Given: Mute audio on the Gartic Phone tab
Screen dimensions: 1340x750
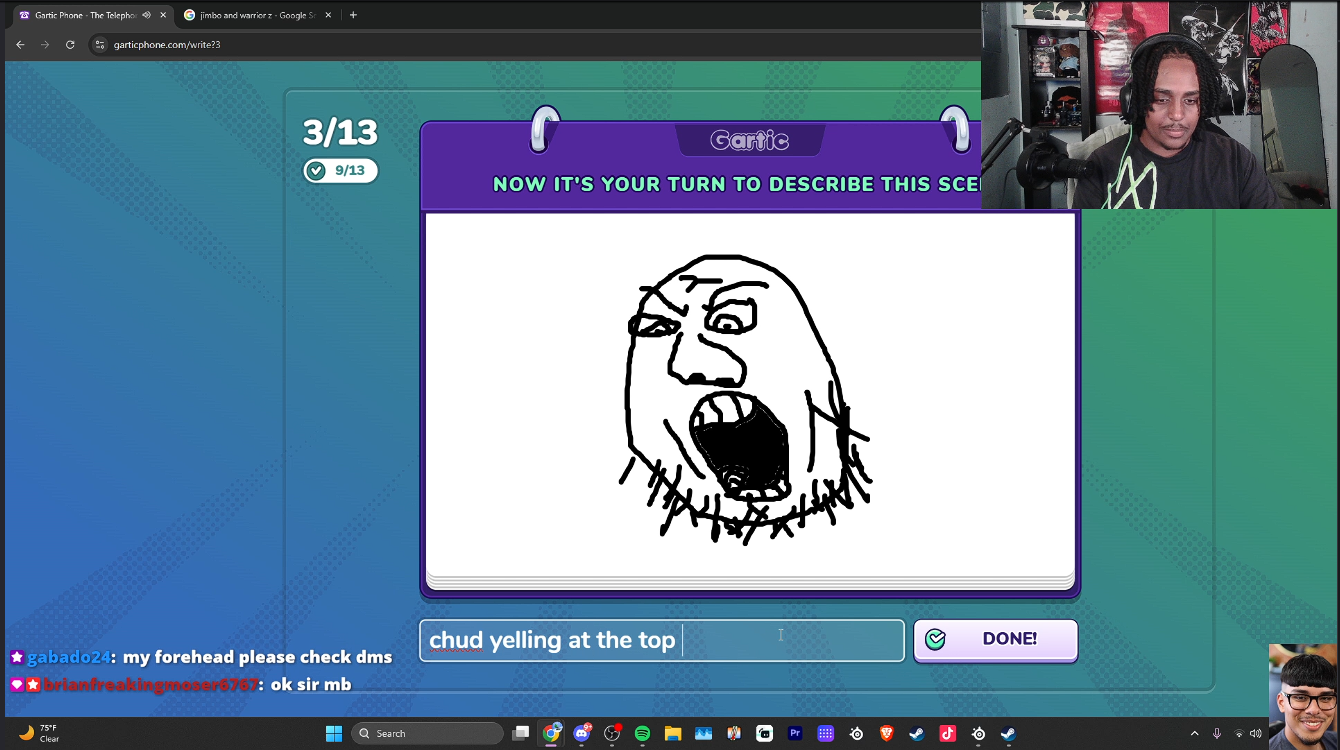Looking at the screenshot, I should click(147, 15).
